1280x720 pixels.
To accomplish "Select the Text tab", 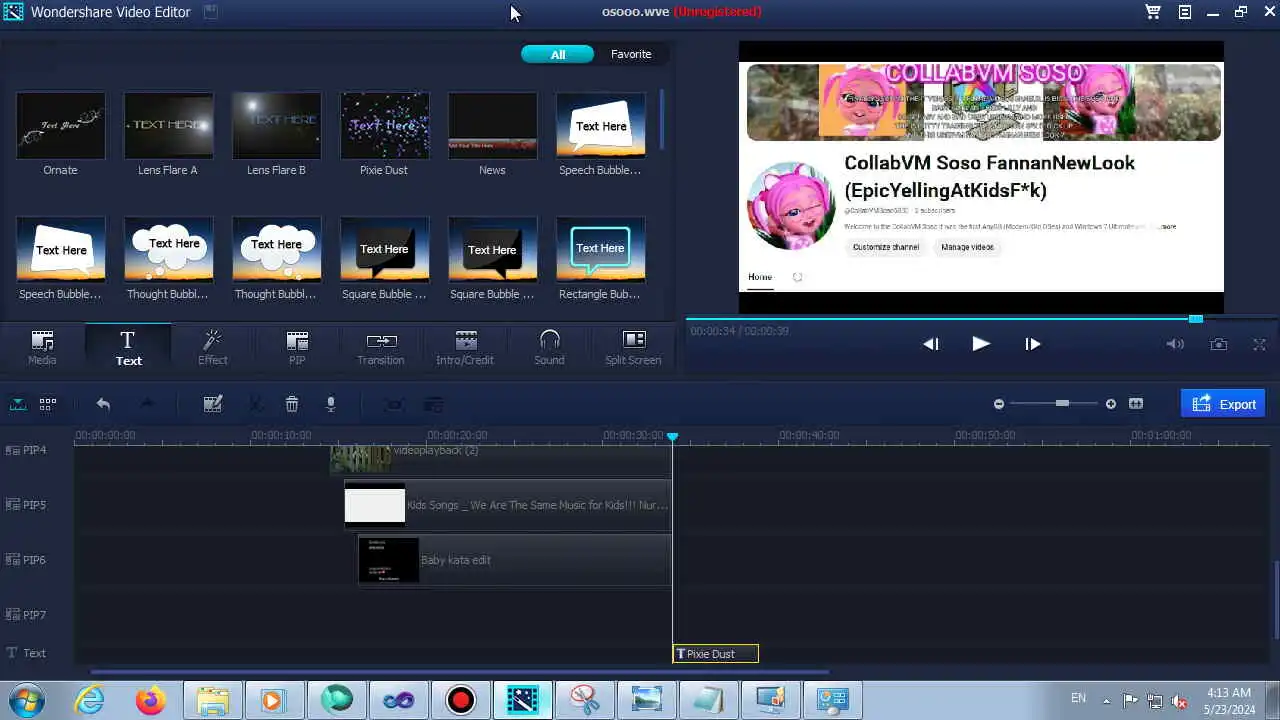I will (128, 347).
